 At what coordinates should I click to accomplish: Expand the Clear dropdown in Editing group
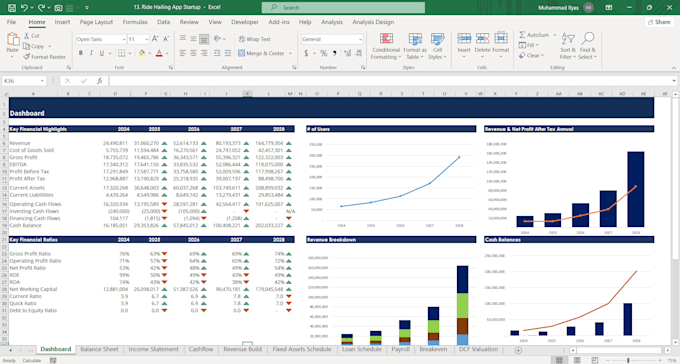coord(543,56)
